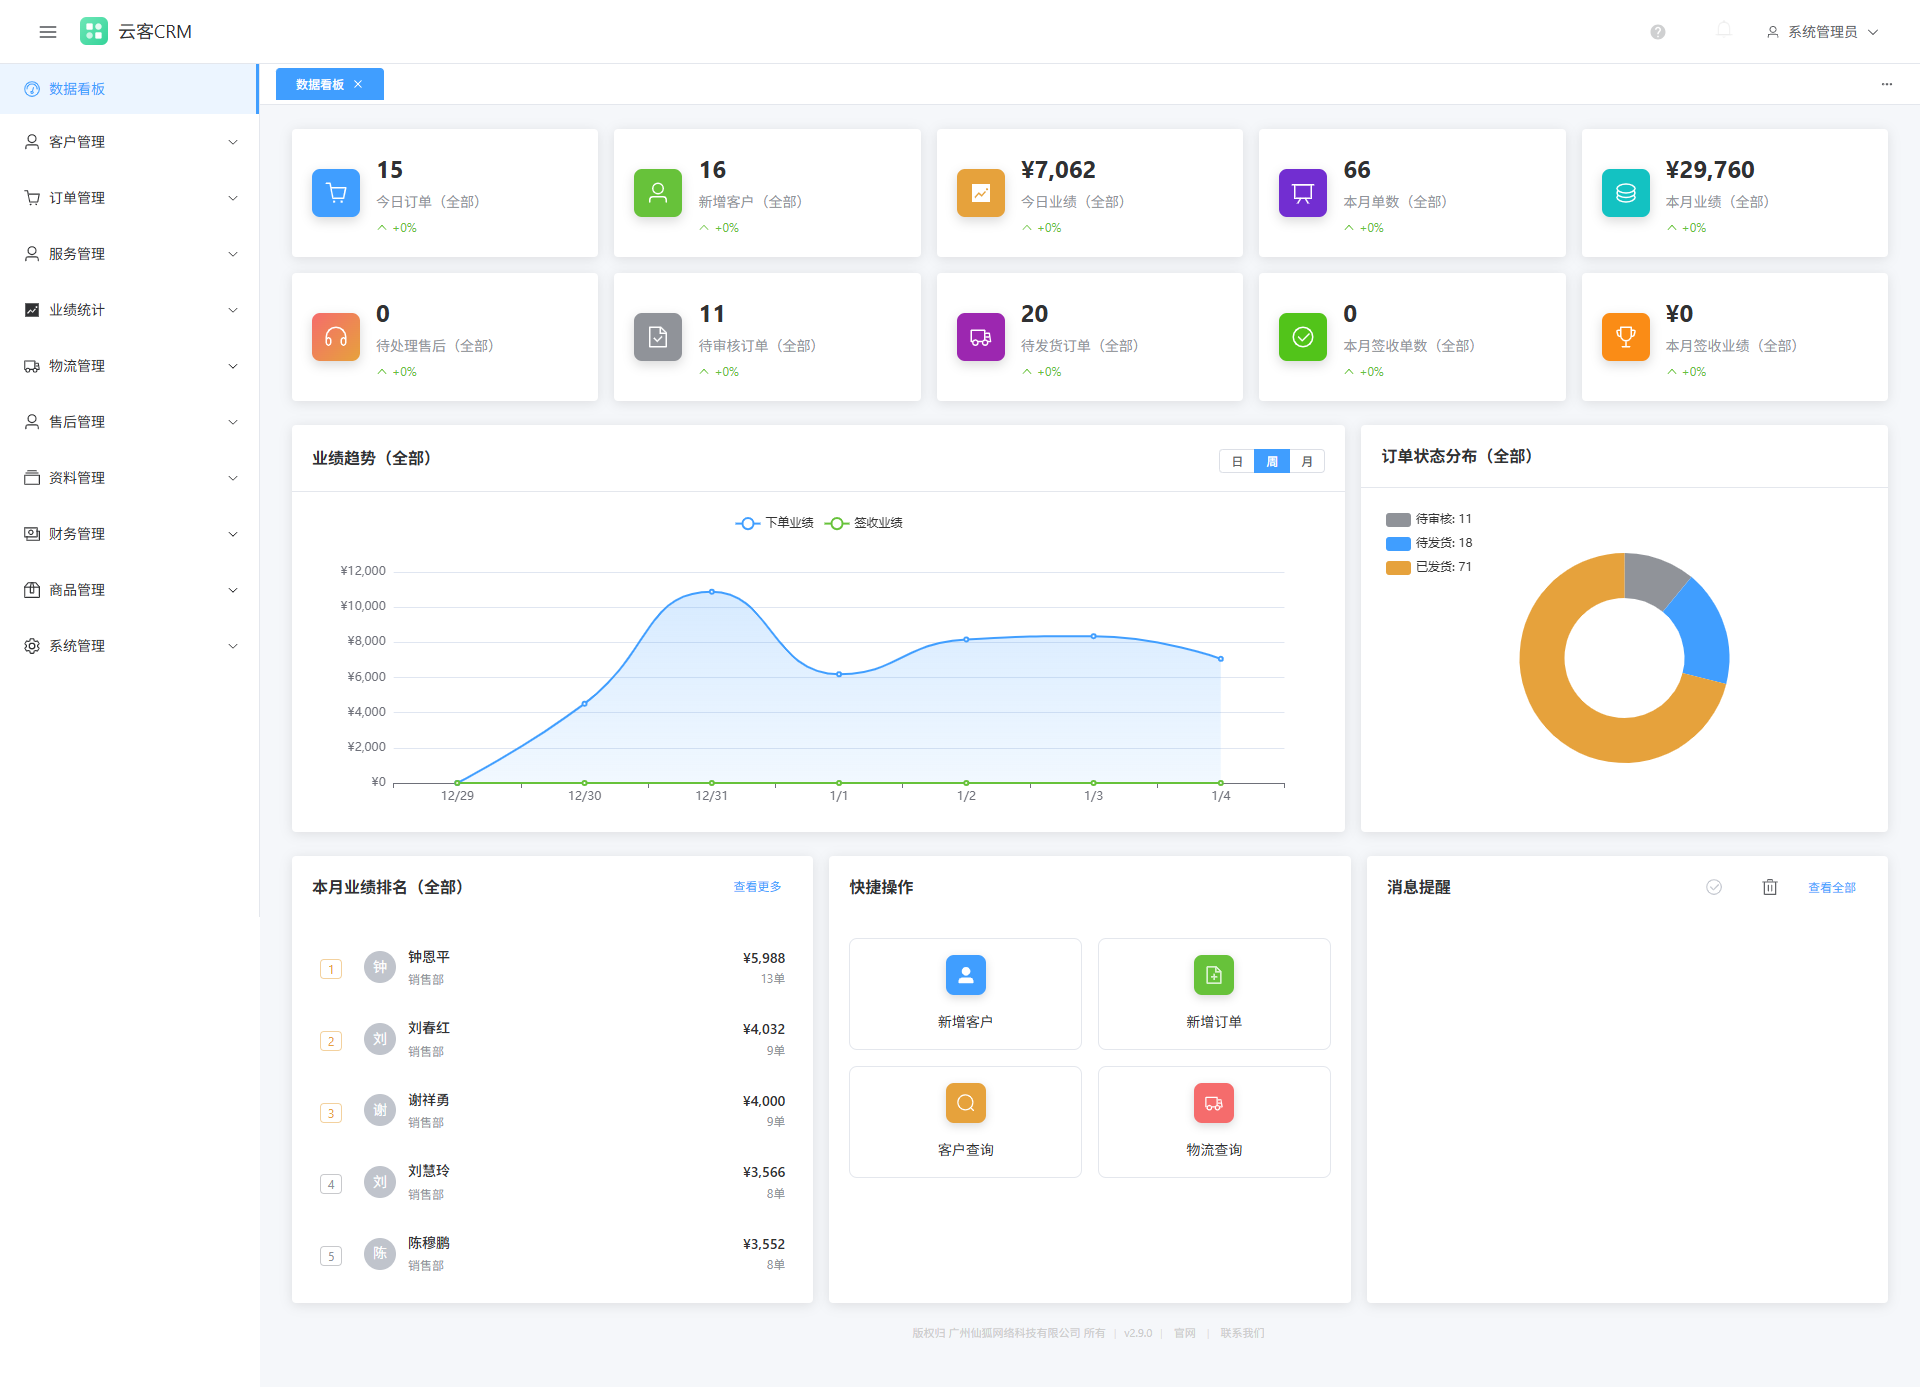
Task: Toggle 下单业绩 legend series
Action: [x=775, y=523]
